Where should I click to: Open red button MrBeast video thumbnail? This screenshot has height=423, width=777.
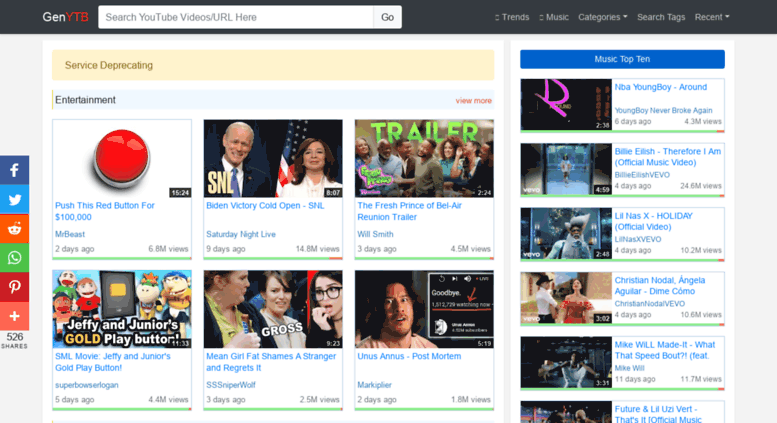[122, 159]
